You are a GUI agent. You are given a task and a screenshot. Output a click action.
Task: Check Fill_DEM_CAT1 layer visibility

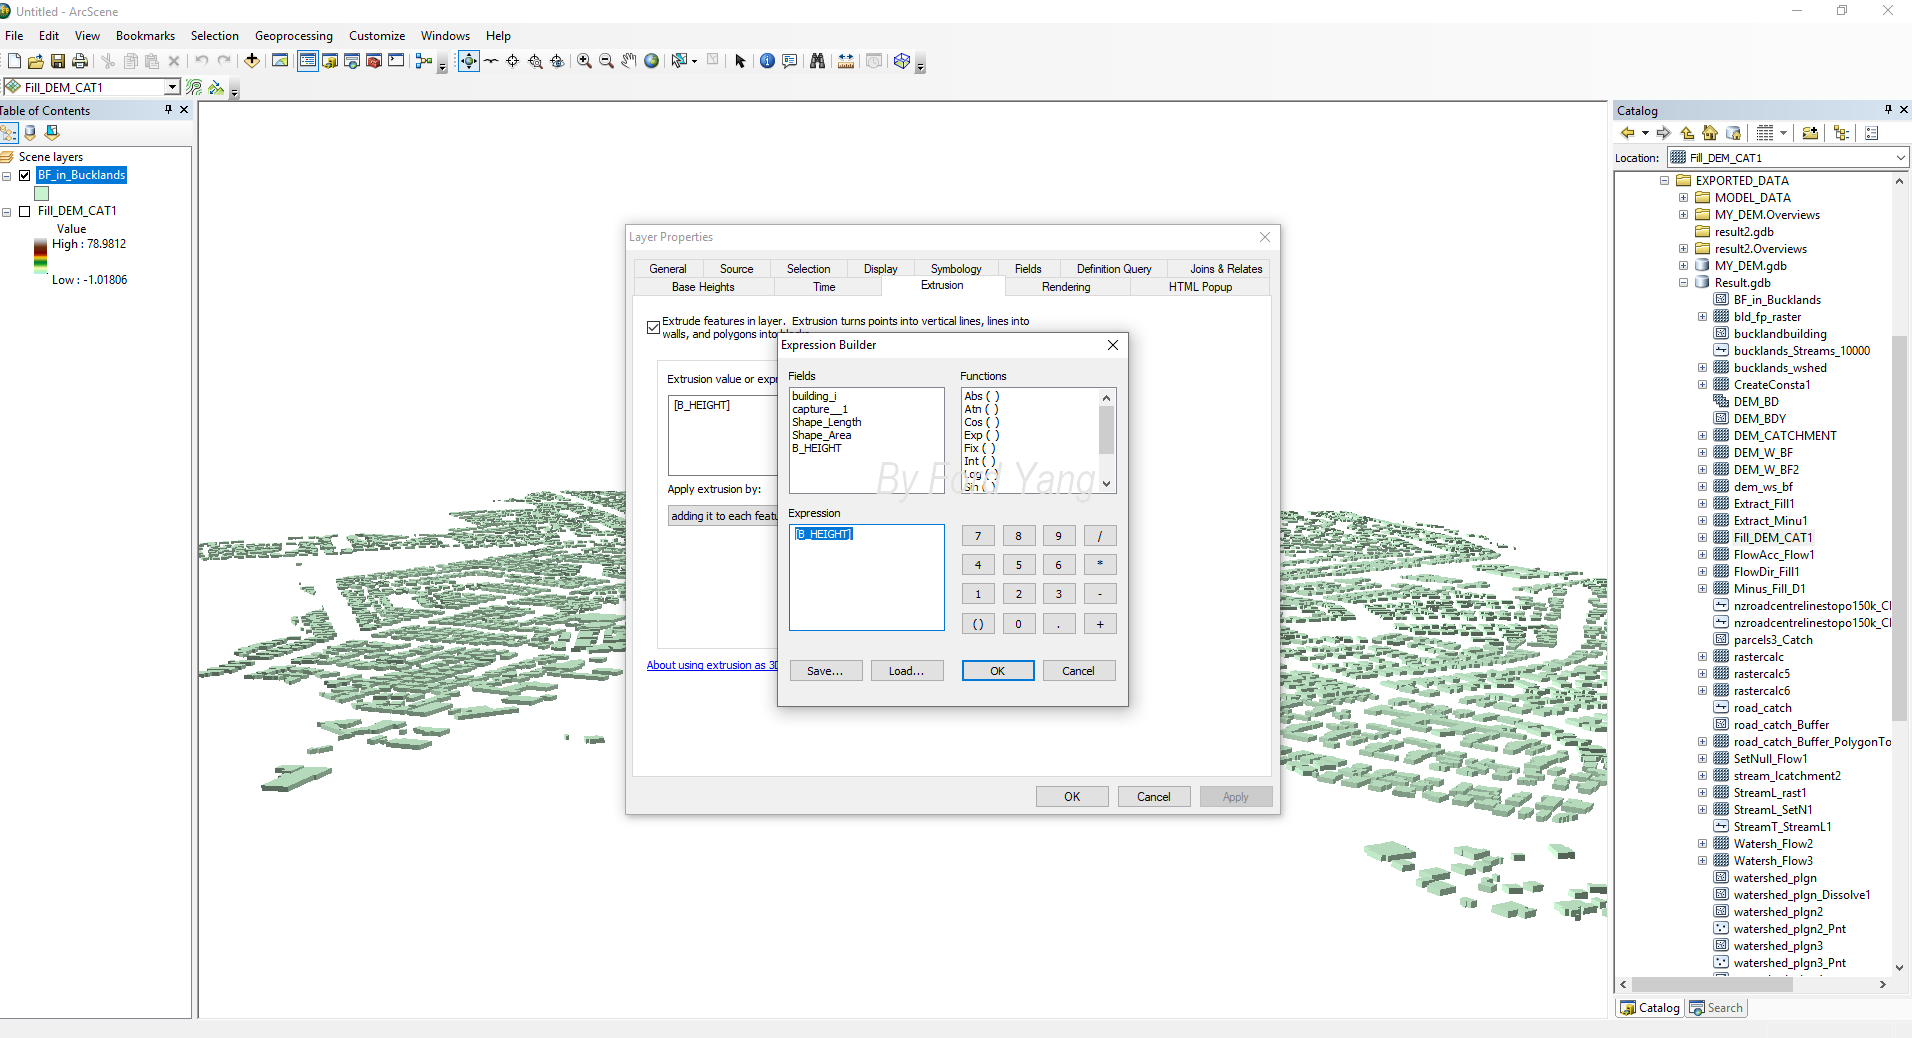pyautogui.click(x=25, y=211)
